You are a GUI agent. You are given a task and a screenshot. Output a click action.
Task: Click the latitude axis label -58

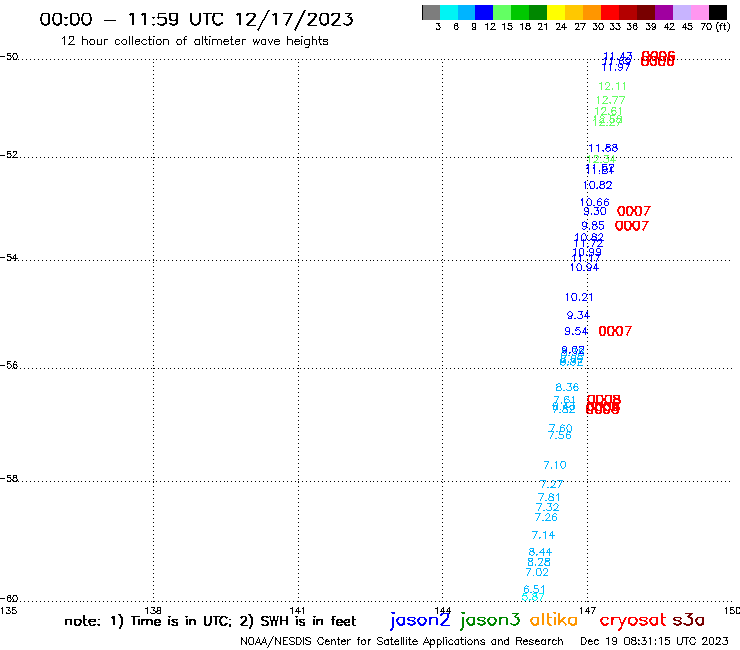click(x=9, y=479)
